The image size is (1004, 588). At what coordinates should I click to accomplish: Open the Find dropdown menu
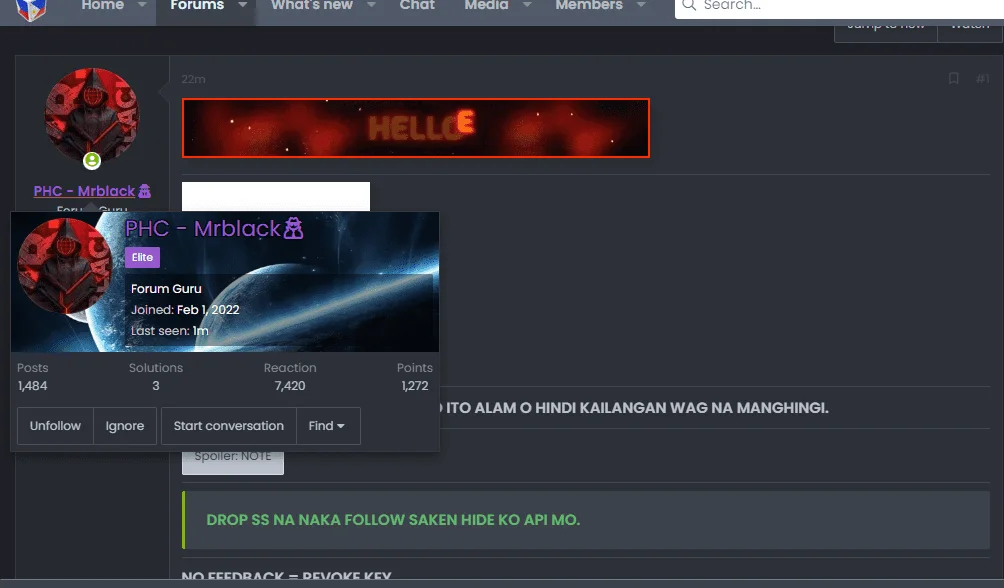(328, 426)
